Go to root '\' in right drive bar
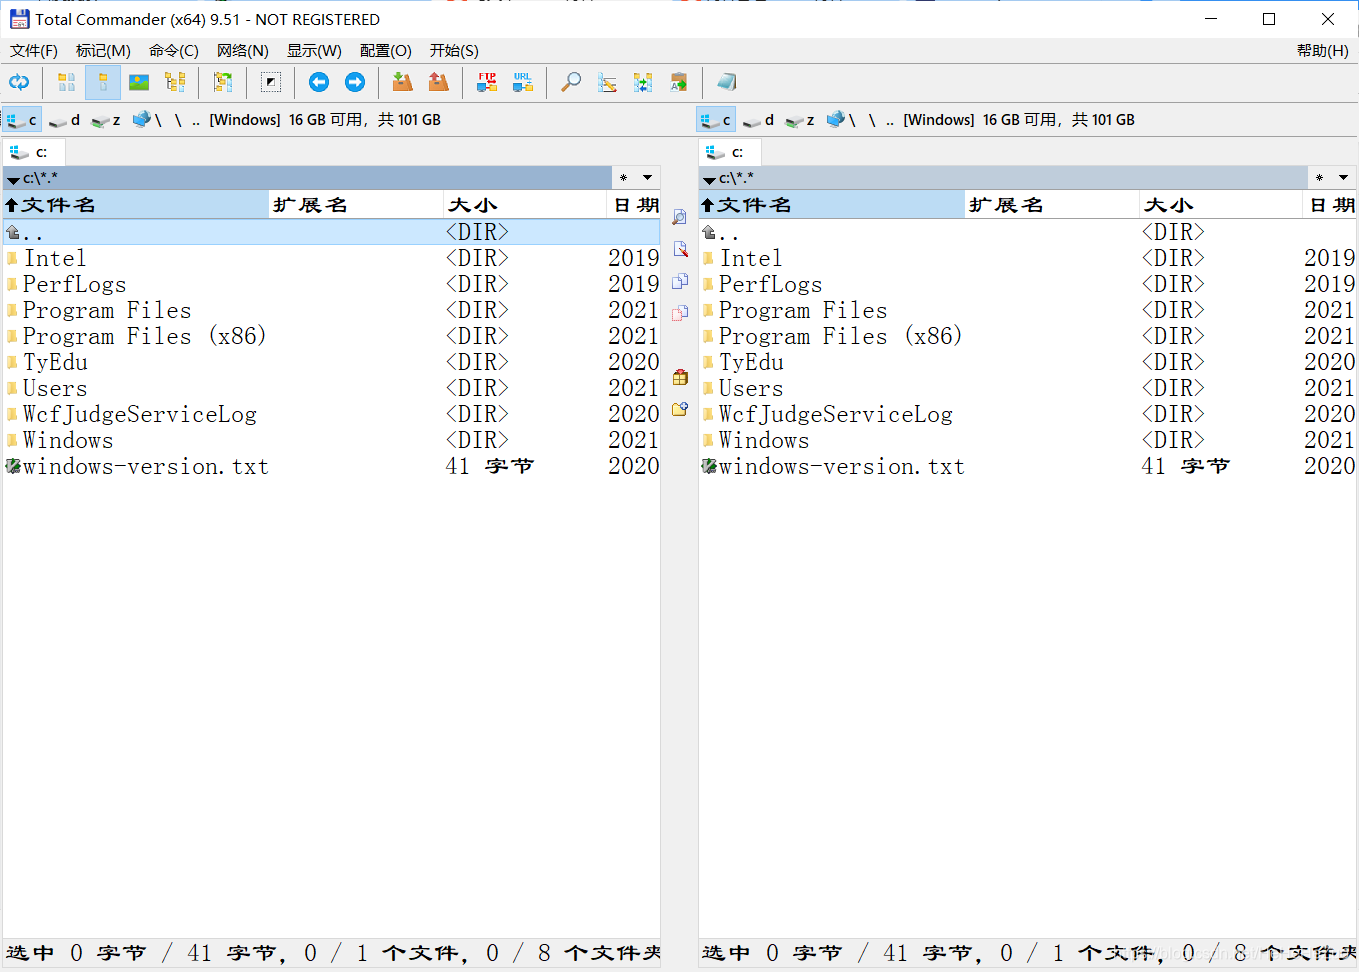Image resolution: width=1359 pixels, height=972 pixels. 872,120
